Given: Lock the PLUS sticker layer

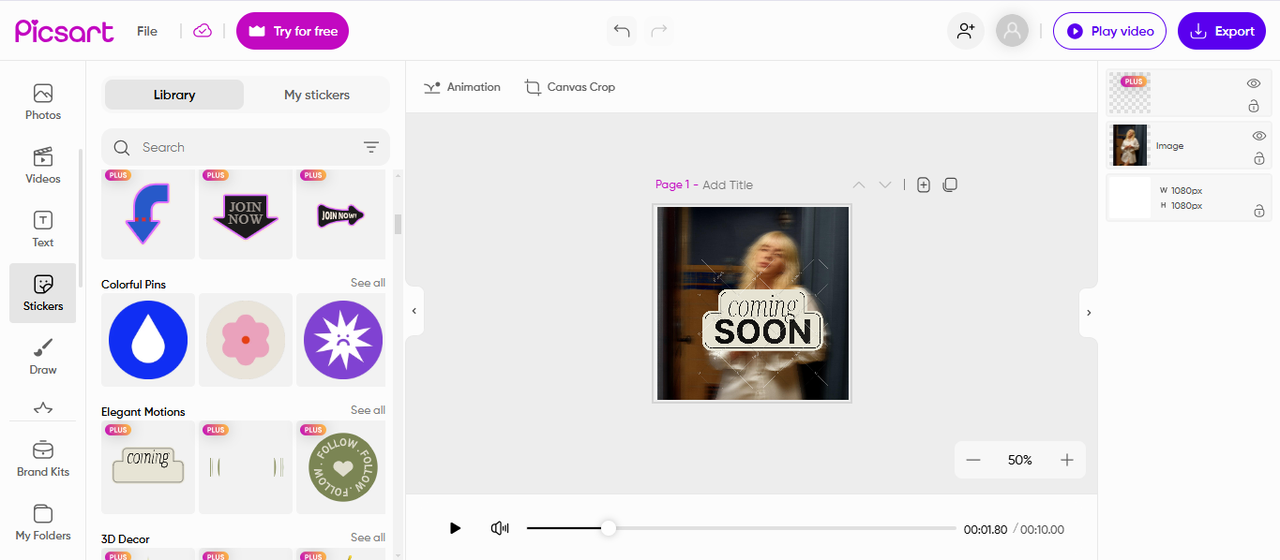Looking at the screenshot, I should point(1253,106).
